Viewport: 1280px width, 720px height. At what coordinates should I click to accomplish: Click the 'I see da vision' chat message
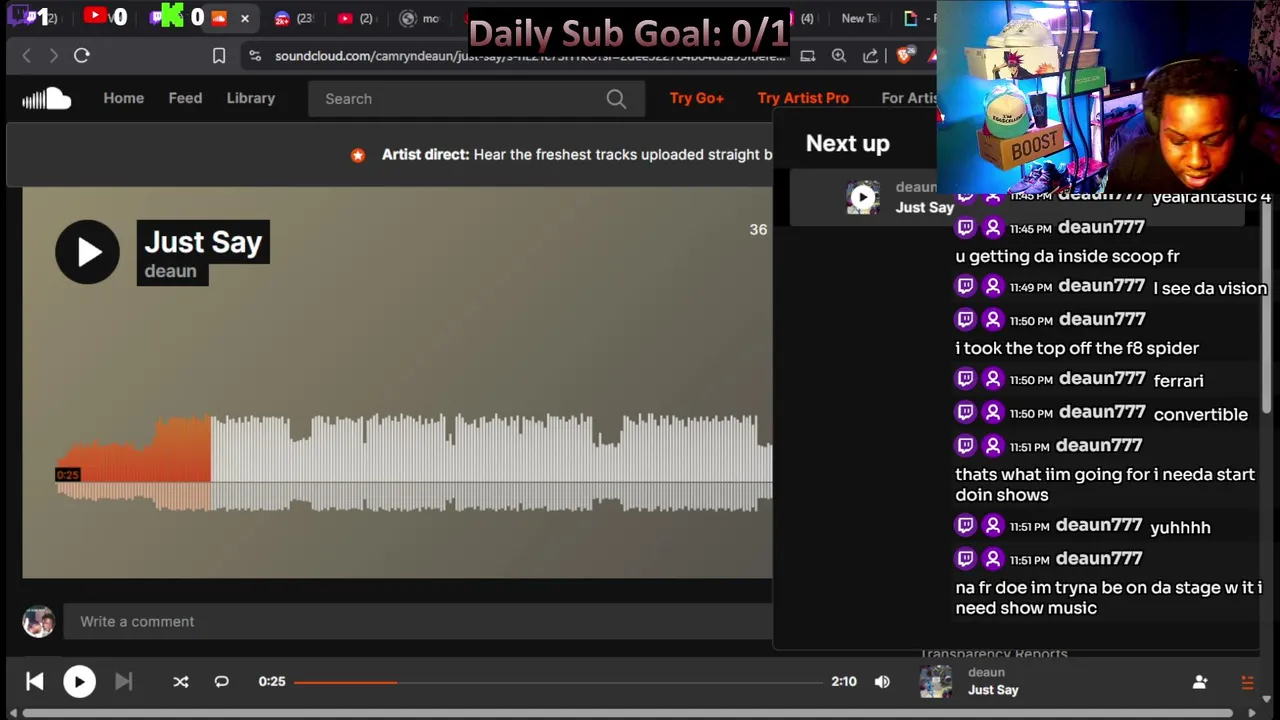tap(1210, 288)
